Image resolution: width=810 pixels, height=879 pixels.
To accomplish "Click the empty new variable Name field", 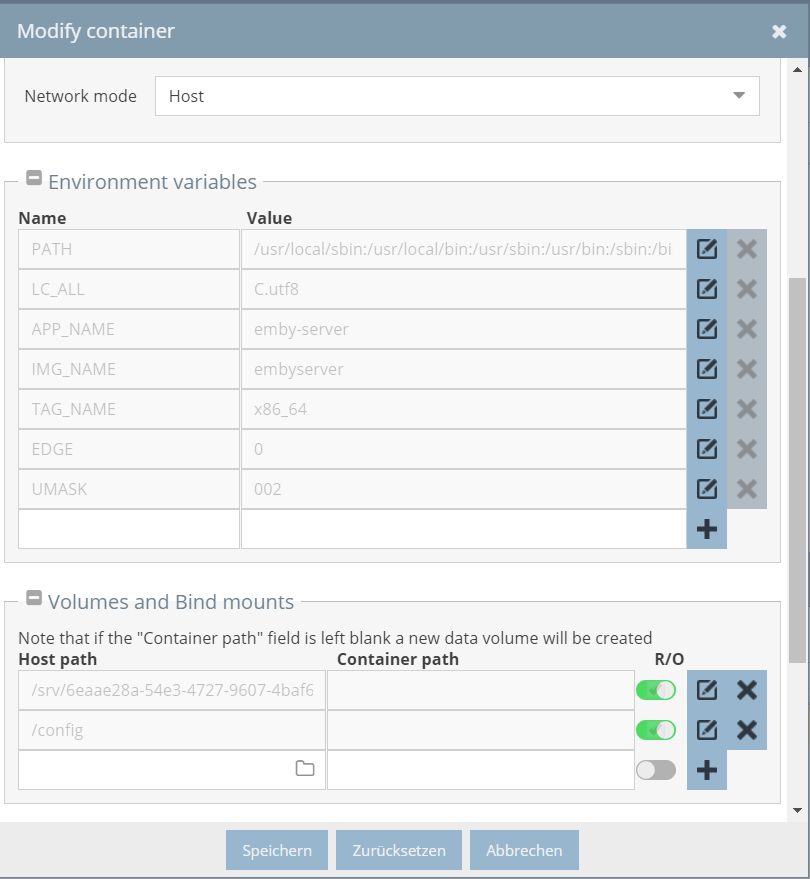I will (x=129, y=529).
